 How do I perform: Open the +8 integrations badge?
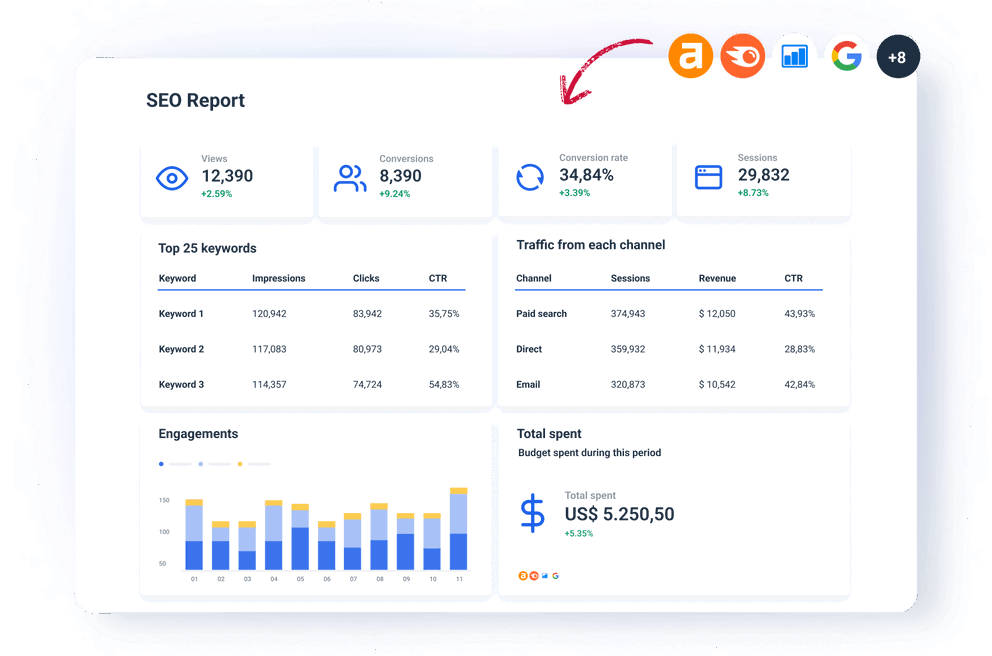click(897, 56)
